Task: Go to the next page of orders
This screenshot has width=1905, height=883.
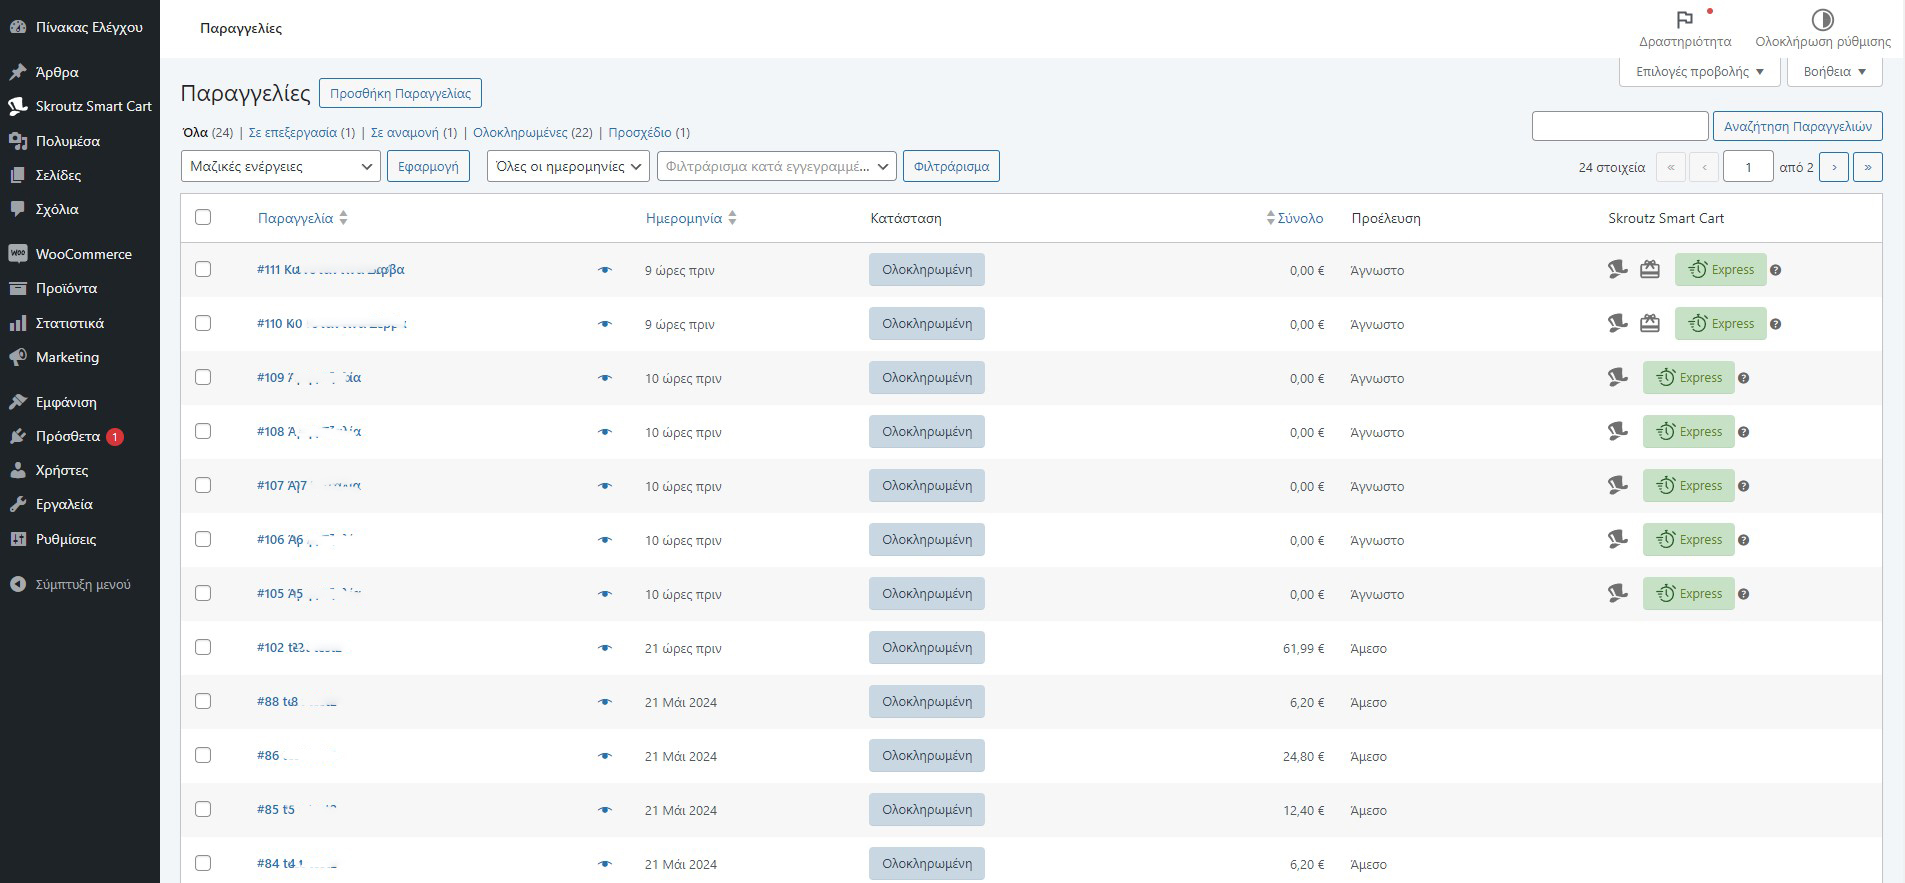Action: [x=1833, y=167]
